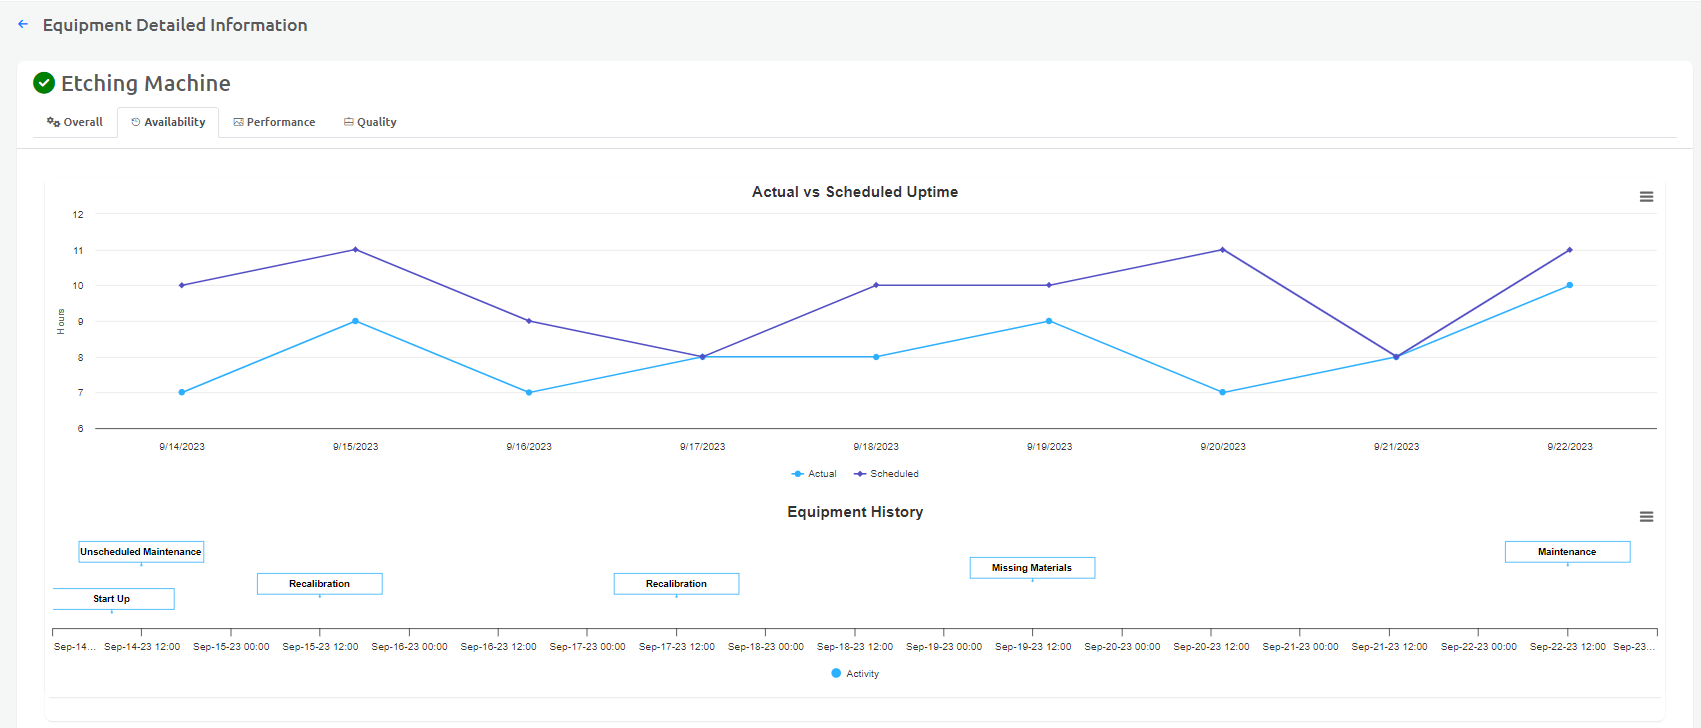Click the Scheduled data point for 9/19/2023

click(x=1049, y=285)
